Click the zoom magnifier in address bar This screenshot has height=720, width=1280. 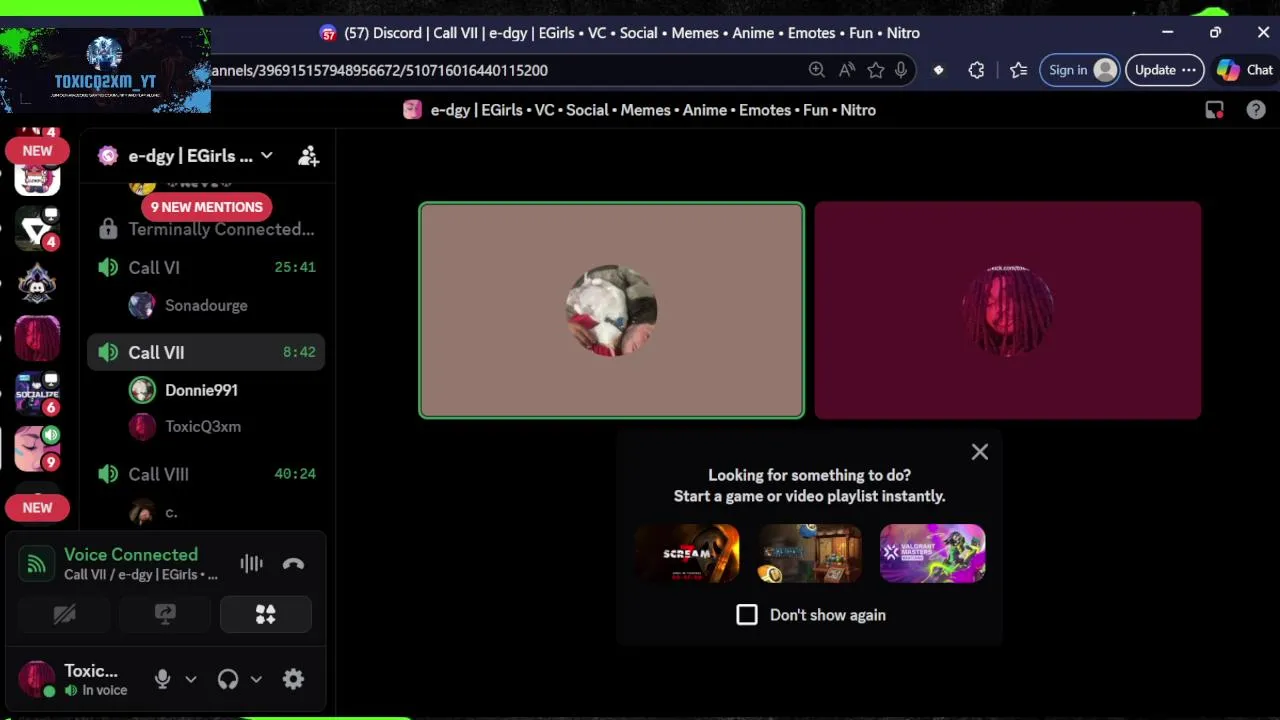point(817,70)
